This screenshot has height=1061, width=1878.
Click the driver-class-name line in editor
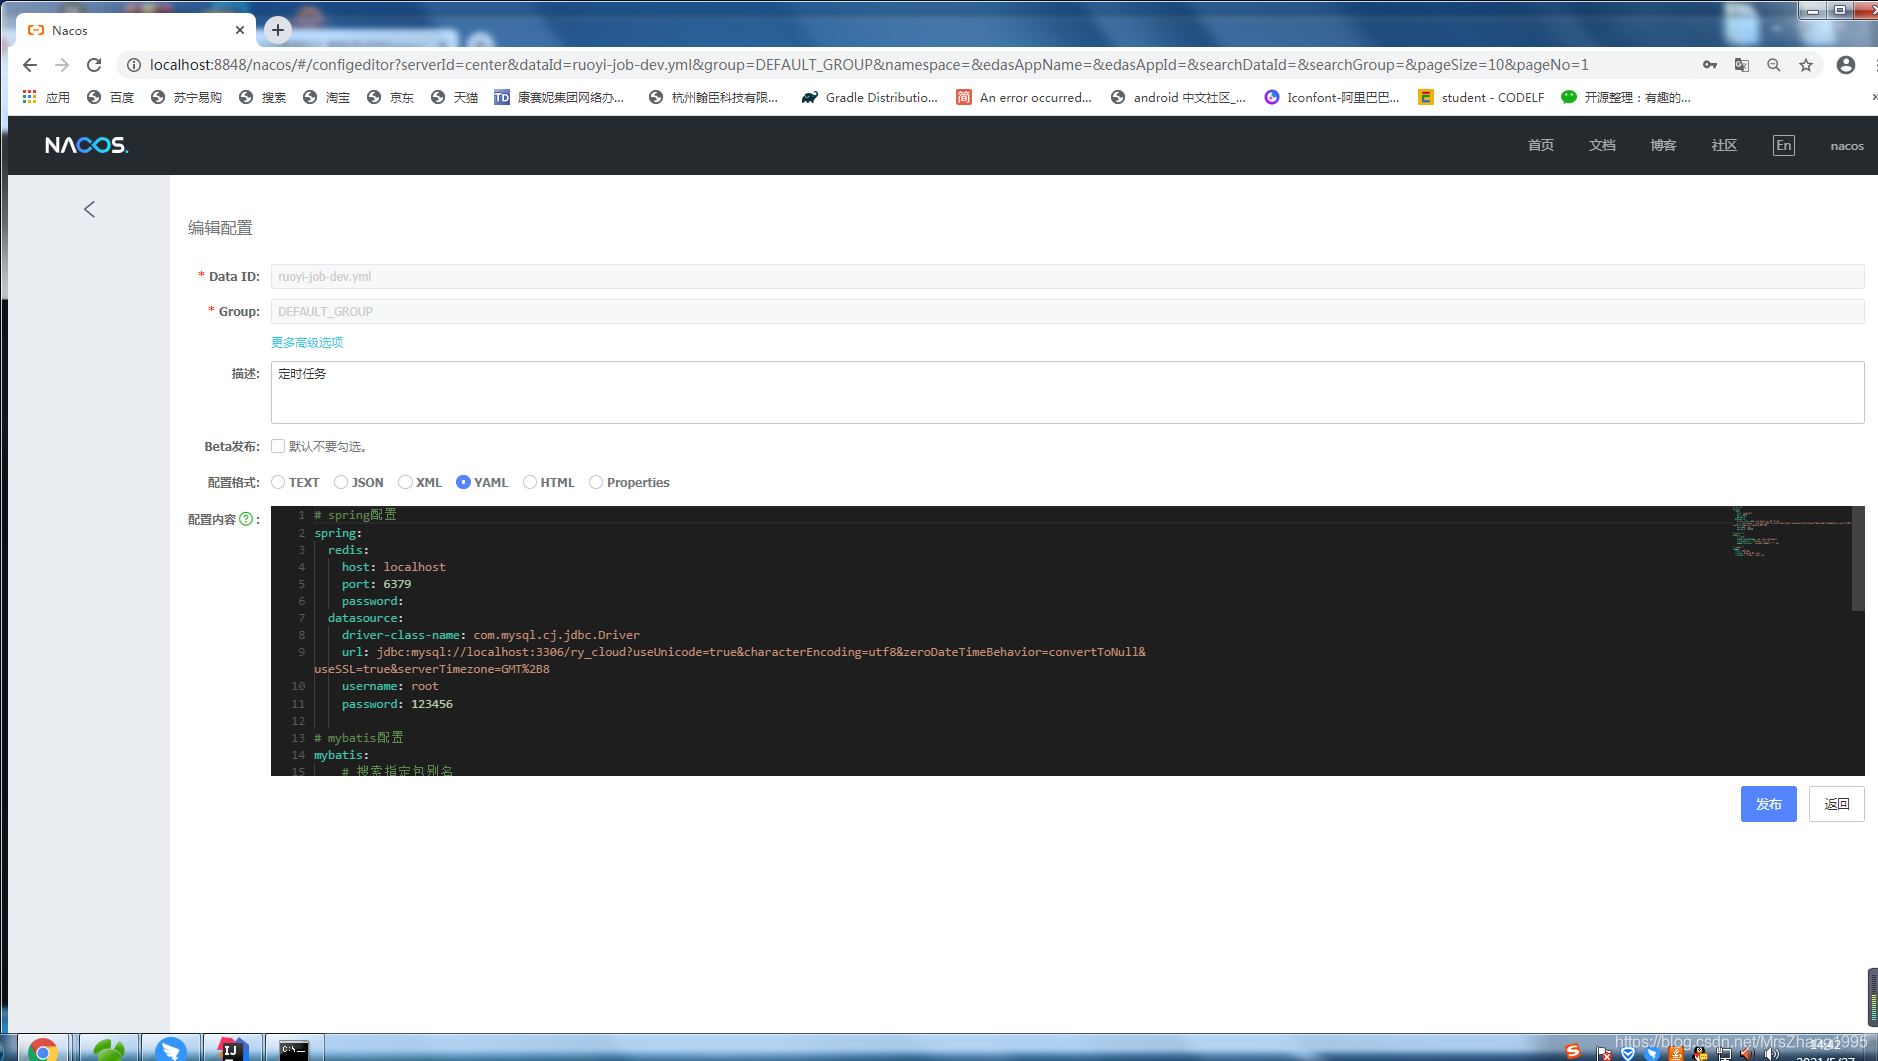point(490,635)
